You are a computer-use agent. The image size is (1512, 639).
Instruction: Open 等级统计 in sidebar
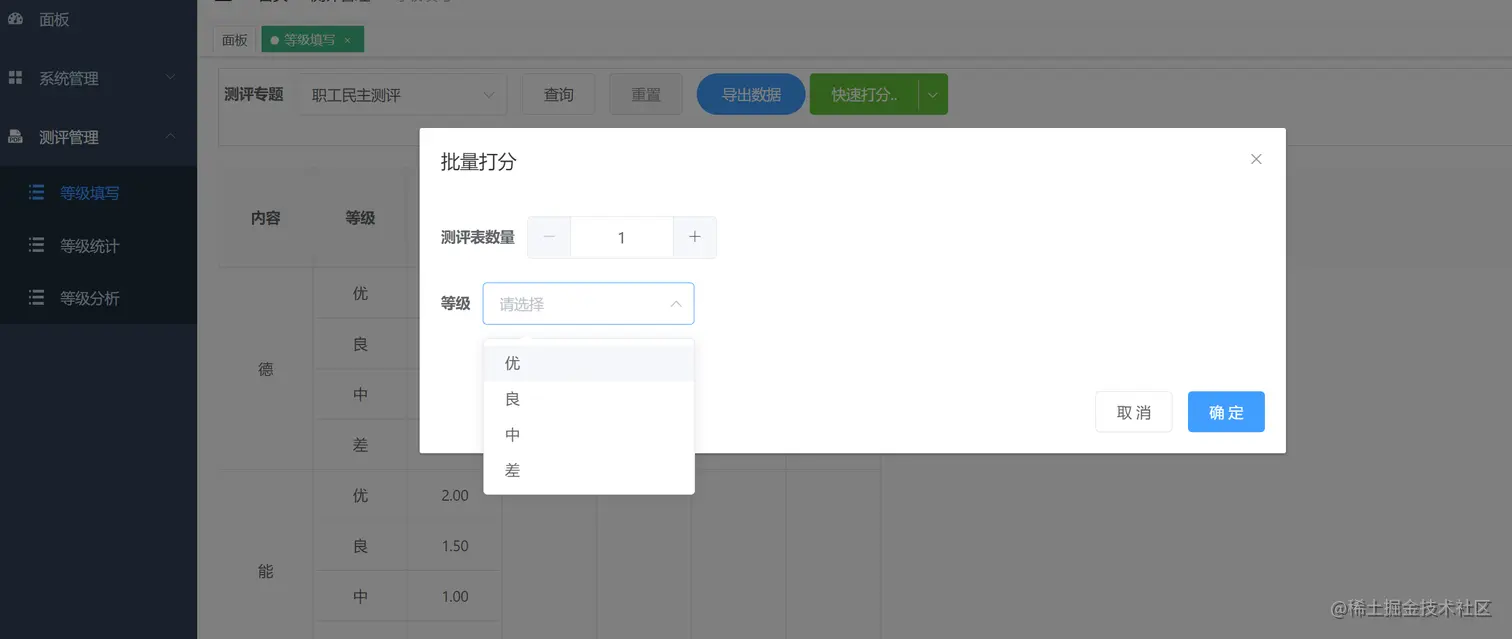tap(98, 246)
